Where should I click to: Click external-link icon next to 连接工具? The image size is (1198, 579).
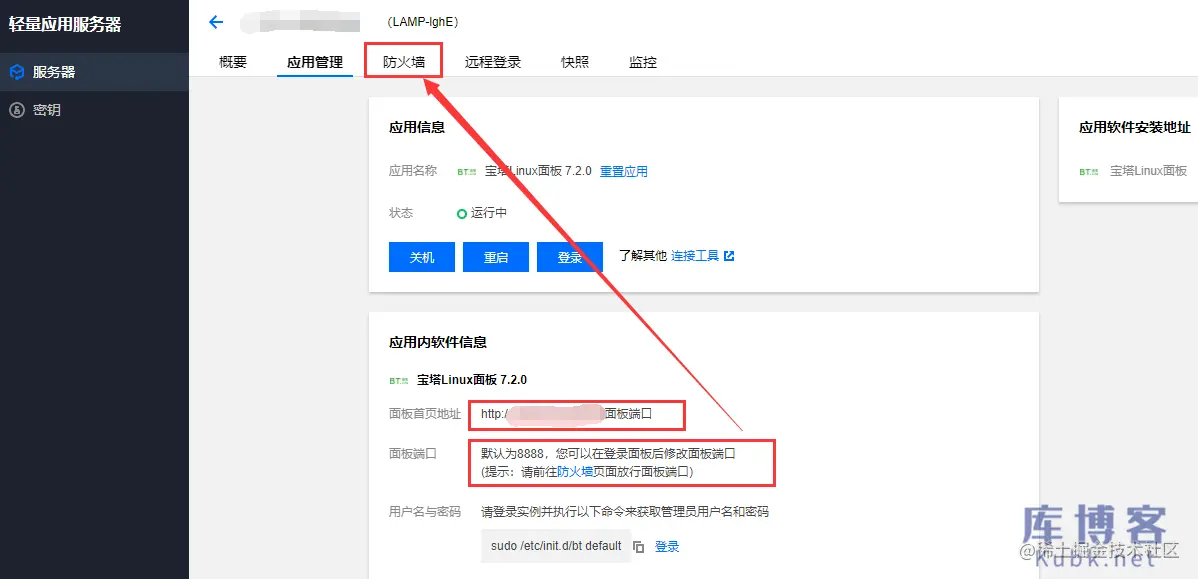click(x=729, y=256)
